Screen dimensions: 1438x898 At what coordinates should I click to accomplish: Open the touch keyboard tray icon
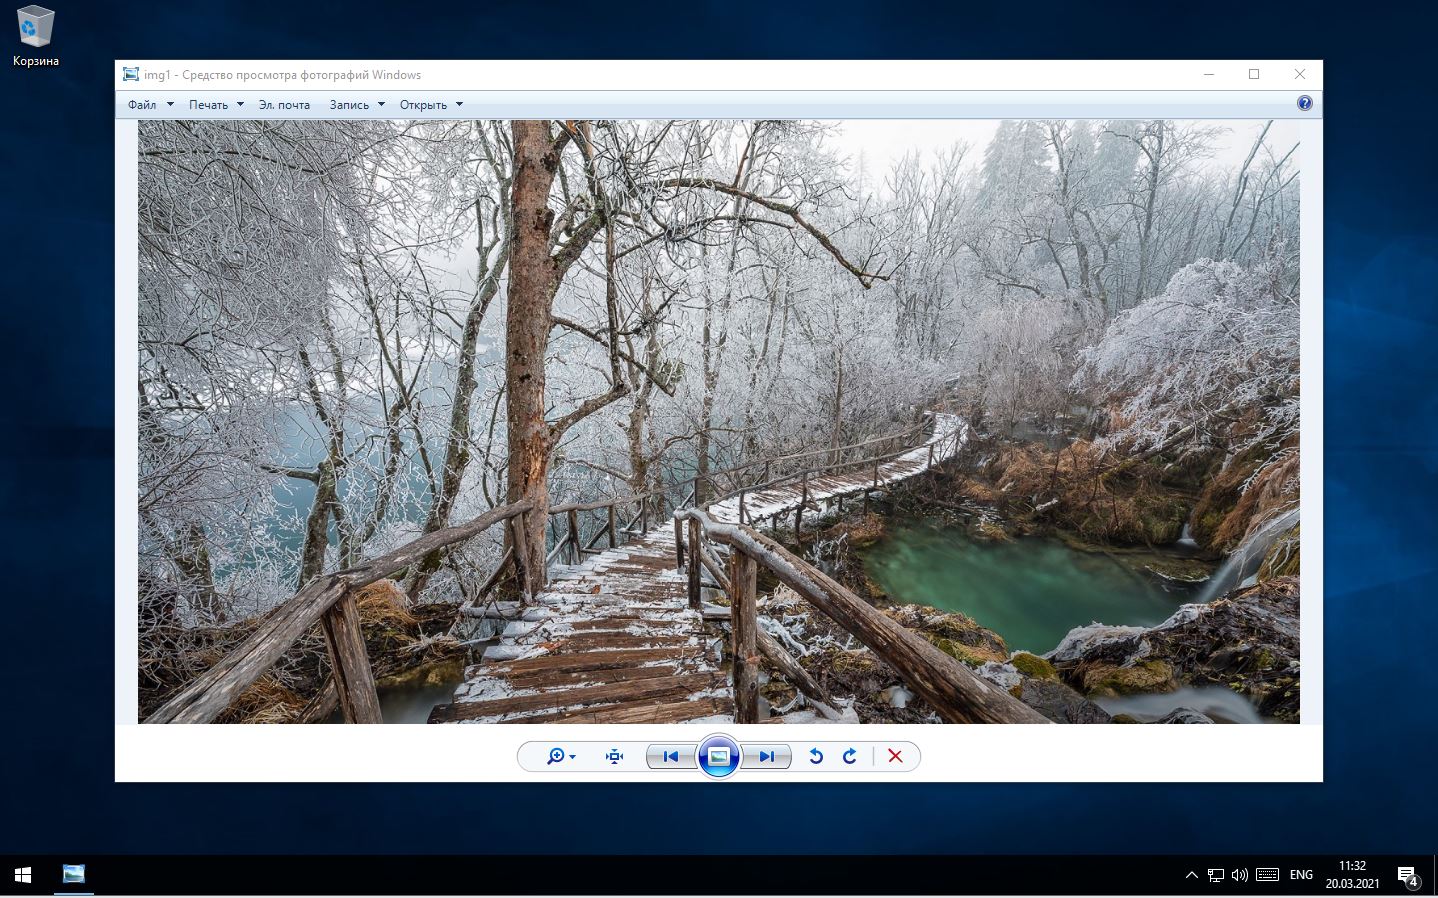[x=1267, y=875]
